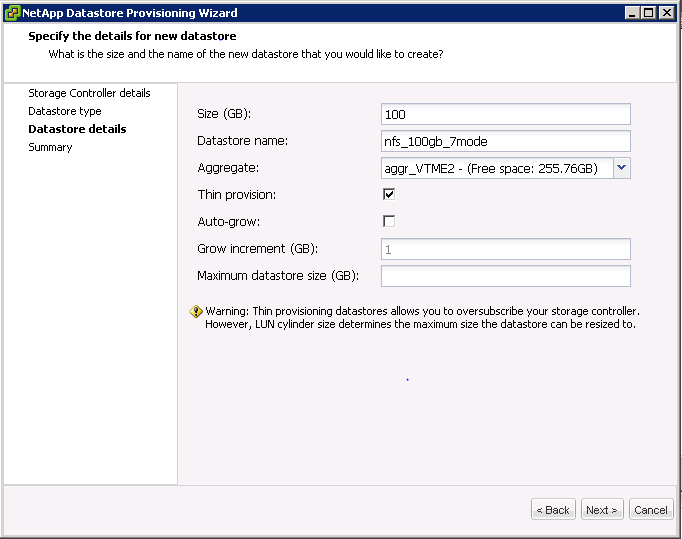Screen dimensions: 682x539
Task: Select Storage Controller details step
Action: click(89, 93)
